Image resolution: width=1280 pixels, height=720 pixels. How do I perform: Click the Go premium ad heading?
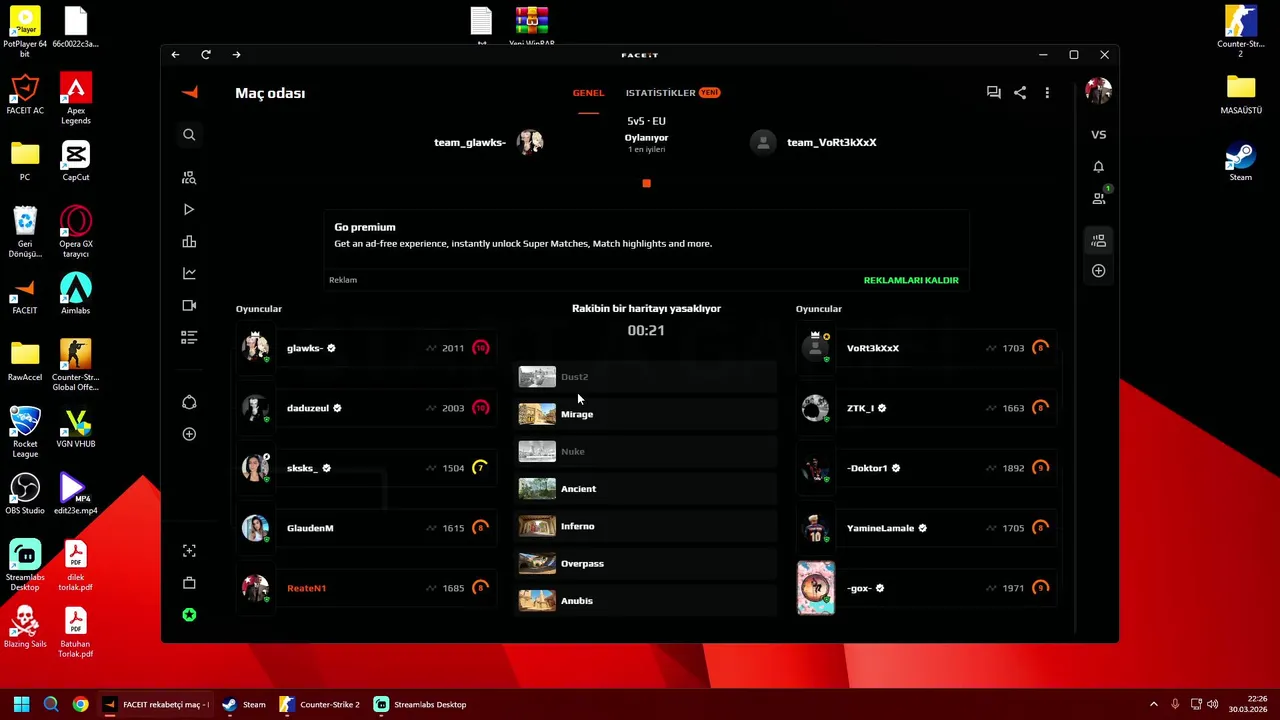tap(365, 227)
